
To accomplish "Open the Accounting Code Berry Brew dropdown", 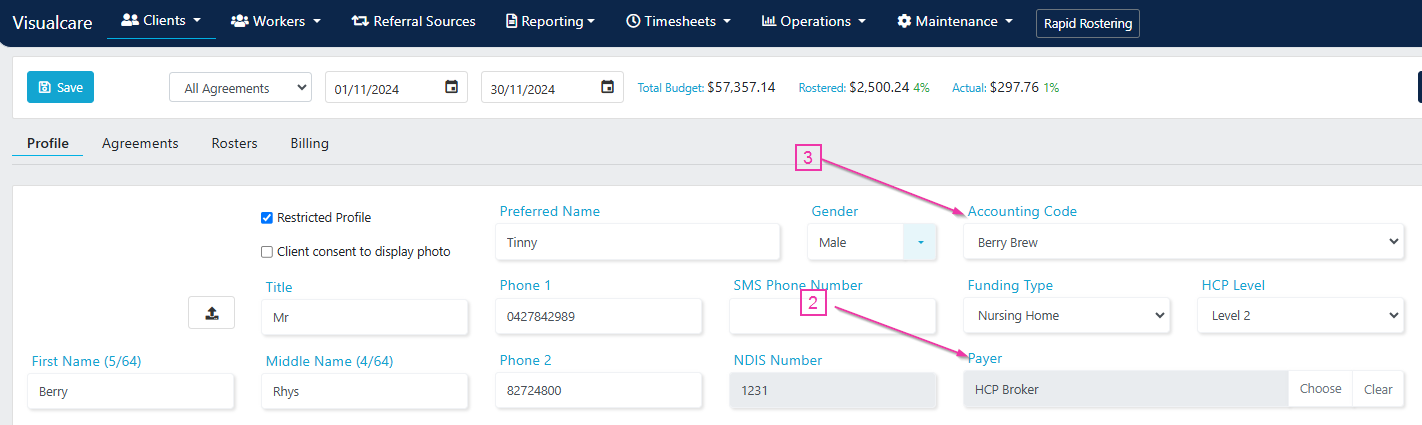I will point(1184,242).
